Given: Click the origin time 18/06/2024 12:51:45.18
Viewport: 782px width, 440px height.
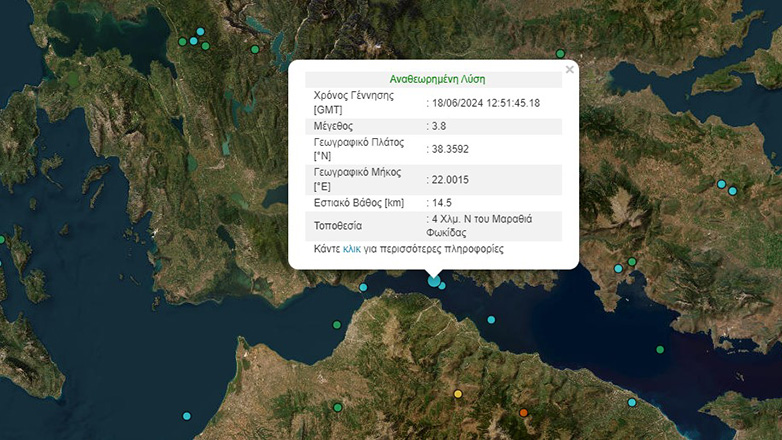Looking at the screenshot, I should tap(486, 103).
